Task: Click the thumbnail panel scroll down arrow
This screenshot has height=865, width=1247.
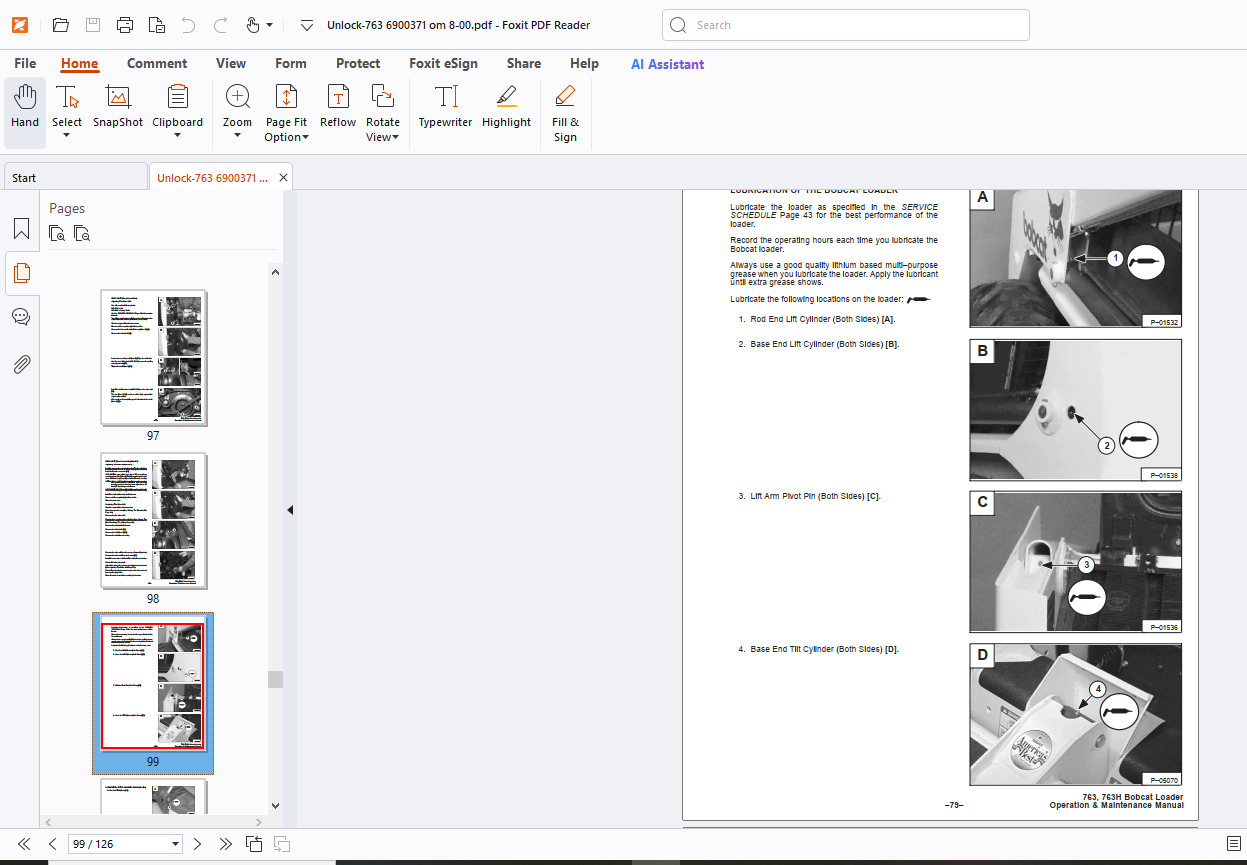Action: [x=275, y=805]
